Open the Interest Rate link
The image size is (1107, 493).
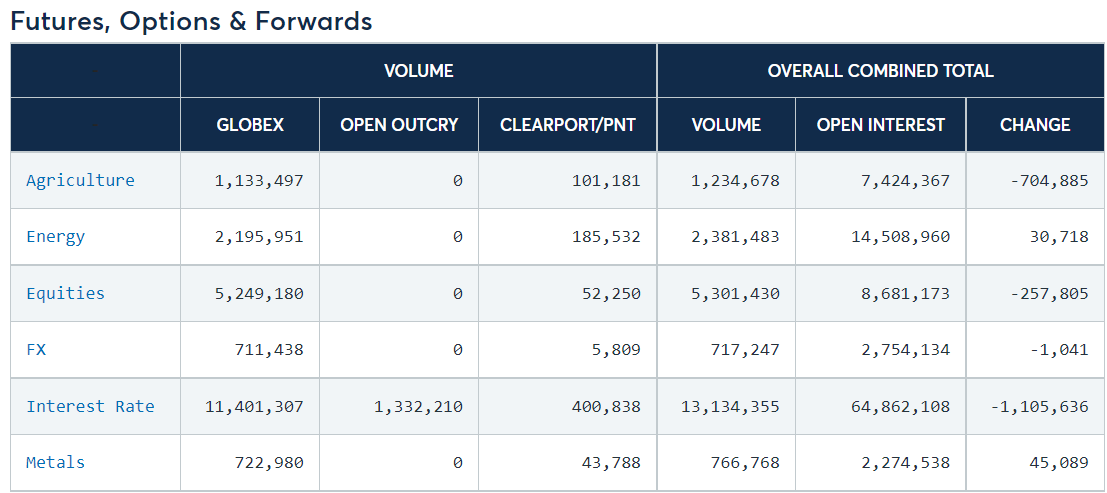pos(90,406)
